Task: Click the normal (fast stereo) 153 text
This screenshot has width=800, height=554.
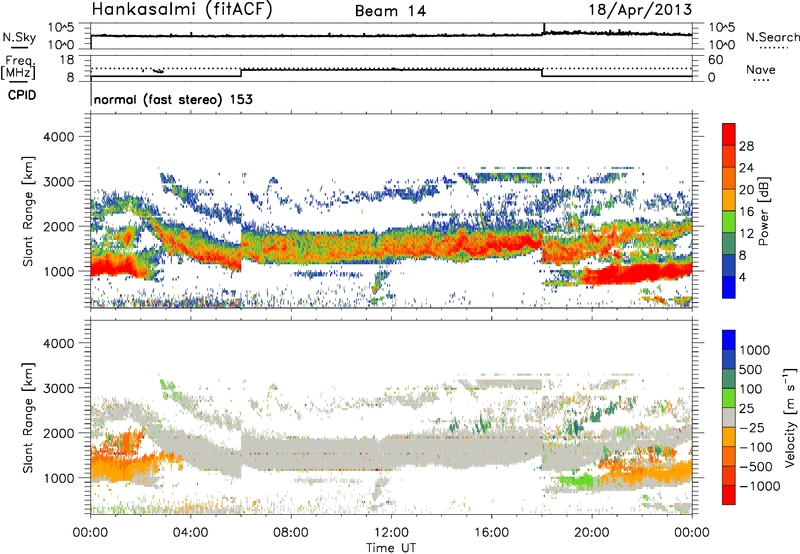Action: pyautogui.click(x=173, y=100)
